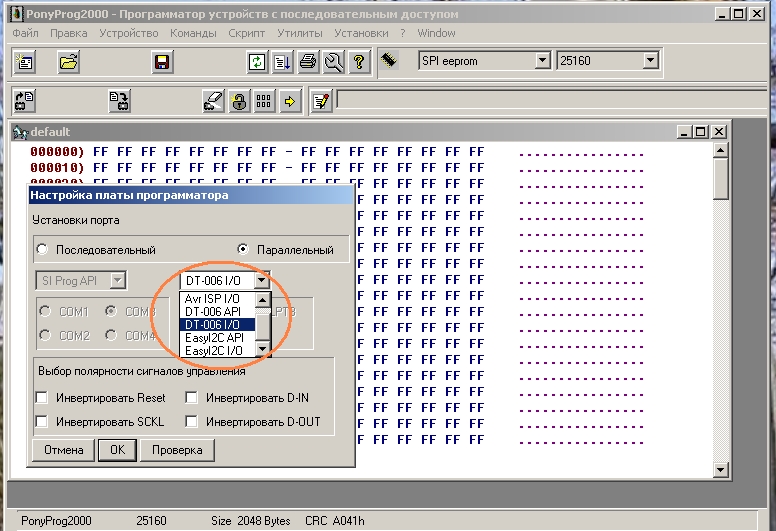Screen dimensions: 776x531
Task: Check the Инвертировать SCKL option
Action: pyautogui.click(x=42, y=422)
